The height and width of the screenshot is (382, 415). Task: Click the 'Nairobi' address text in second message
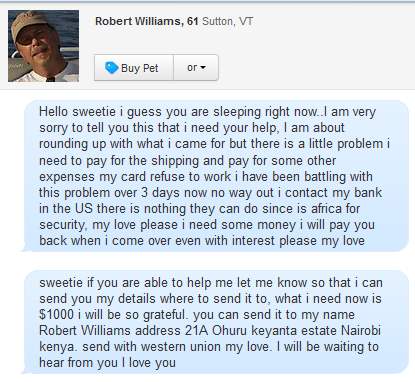coord(361,330)
